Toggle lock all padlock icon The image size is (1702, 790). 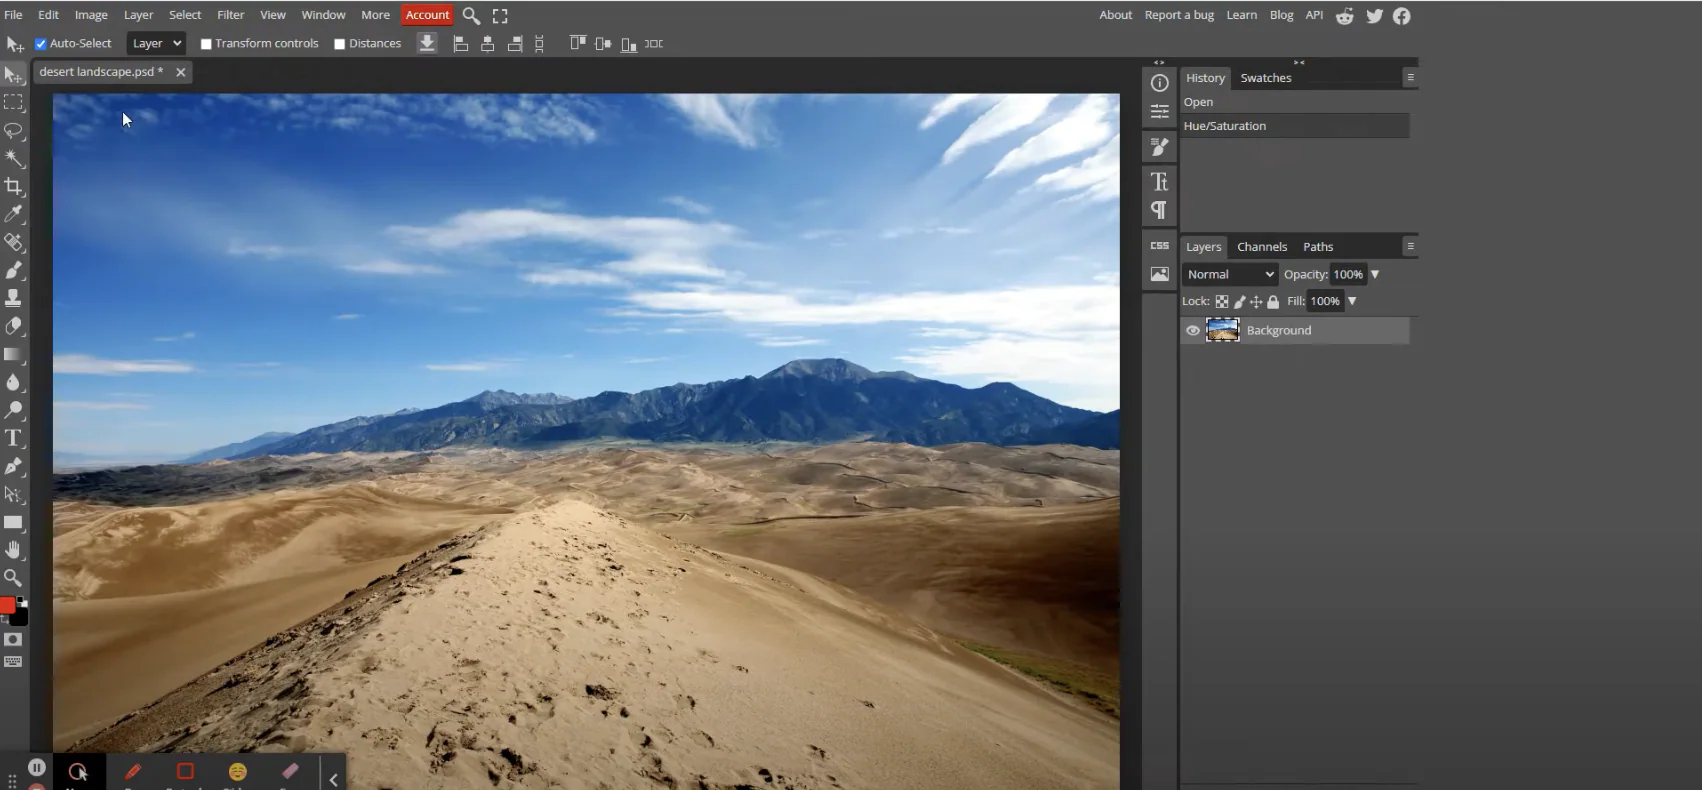tap(1273, 301)
